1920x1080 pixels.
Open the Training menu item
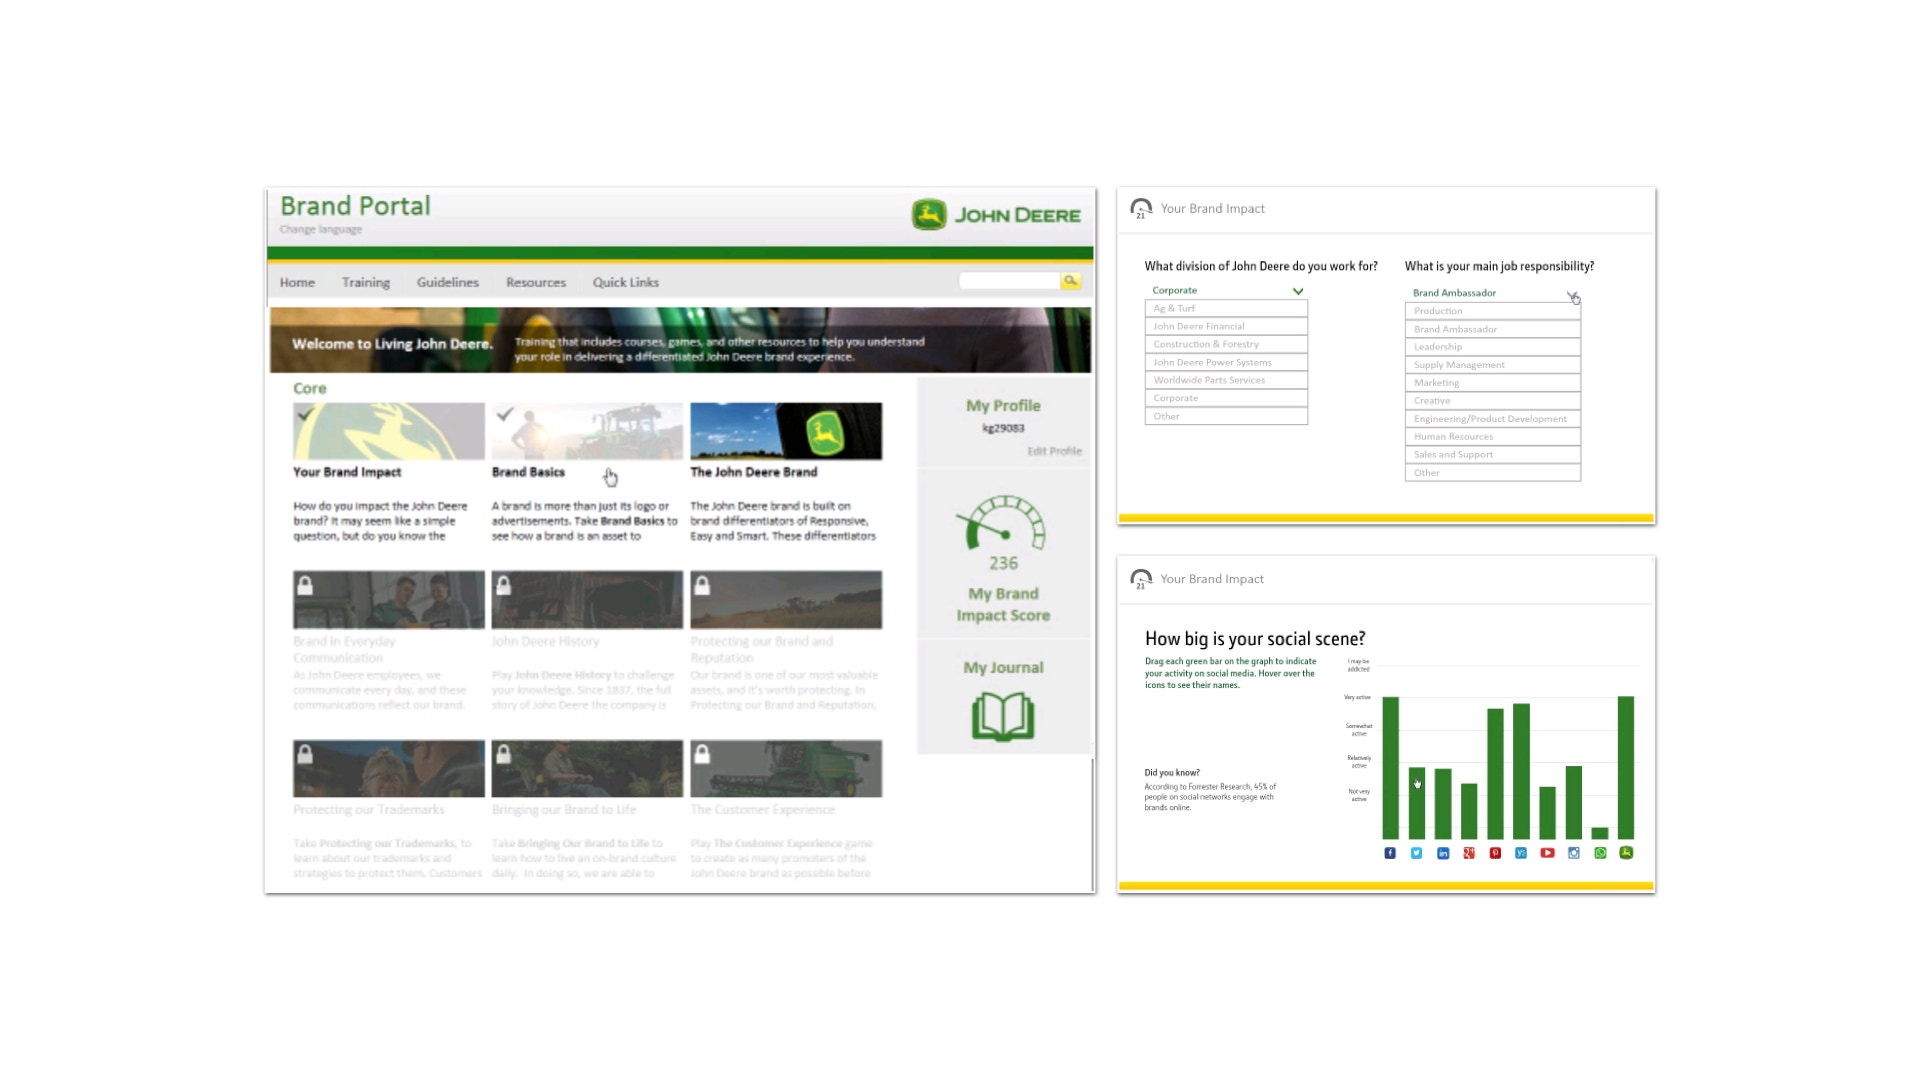(366, 283)
